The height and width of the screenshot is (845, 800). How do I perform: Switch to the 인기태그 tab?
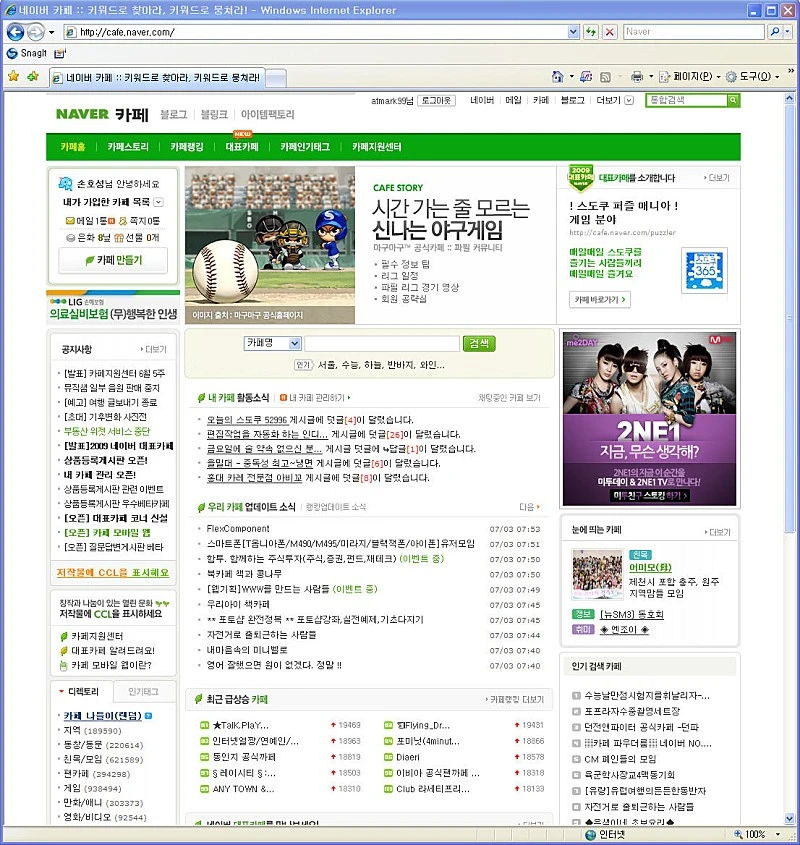tap(143, 691)
